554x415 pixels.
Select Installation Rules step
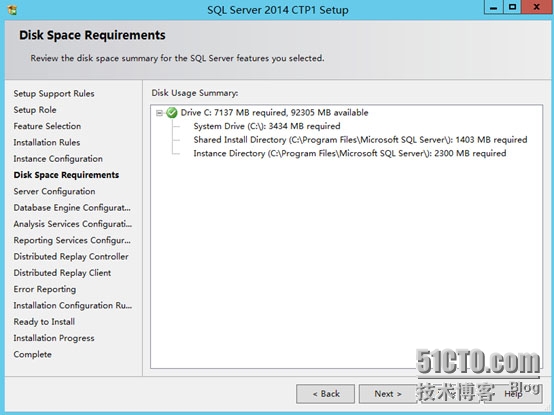pos(47,142)
